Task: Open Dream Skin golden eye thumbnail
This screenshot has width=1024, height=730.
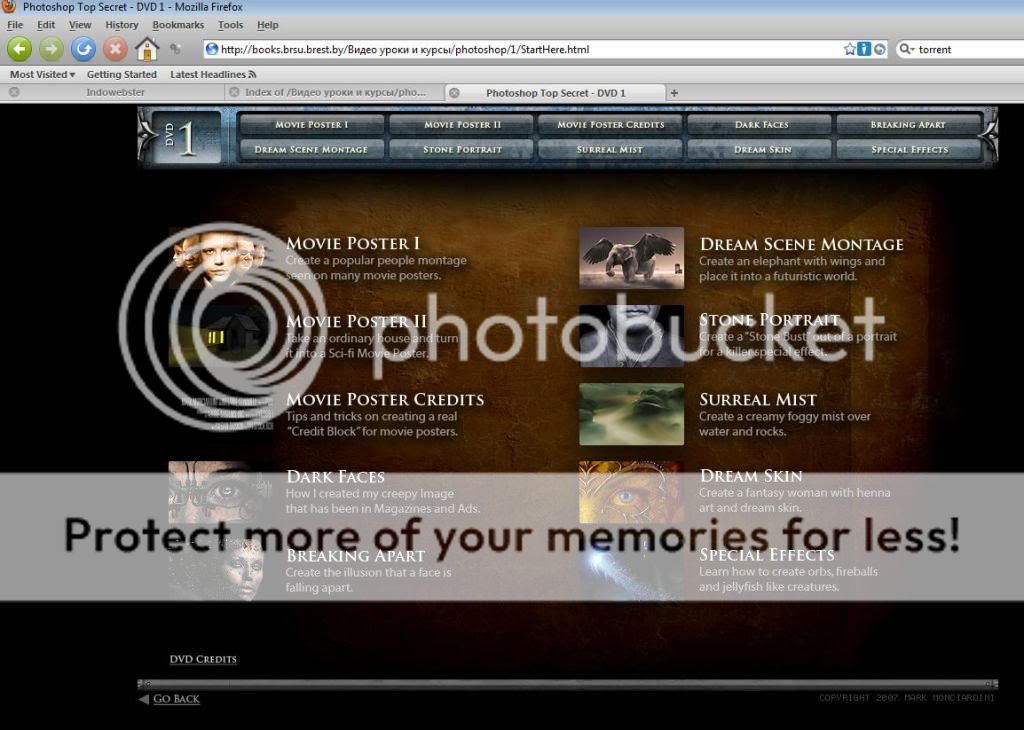Action: coord(632,492)
